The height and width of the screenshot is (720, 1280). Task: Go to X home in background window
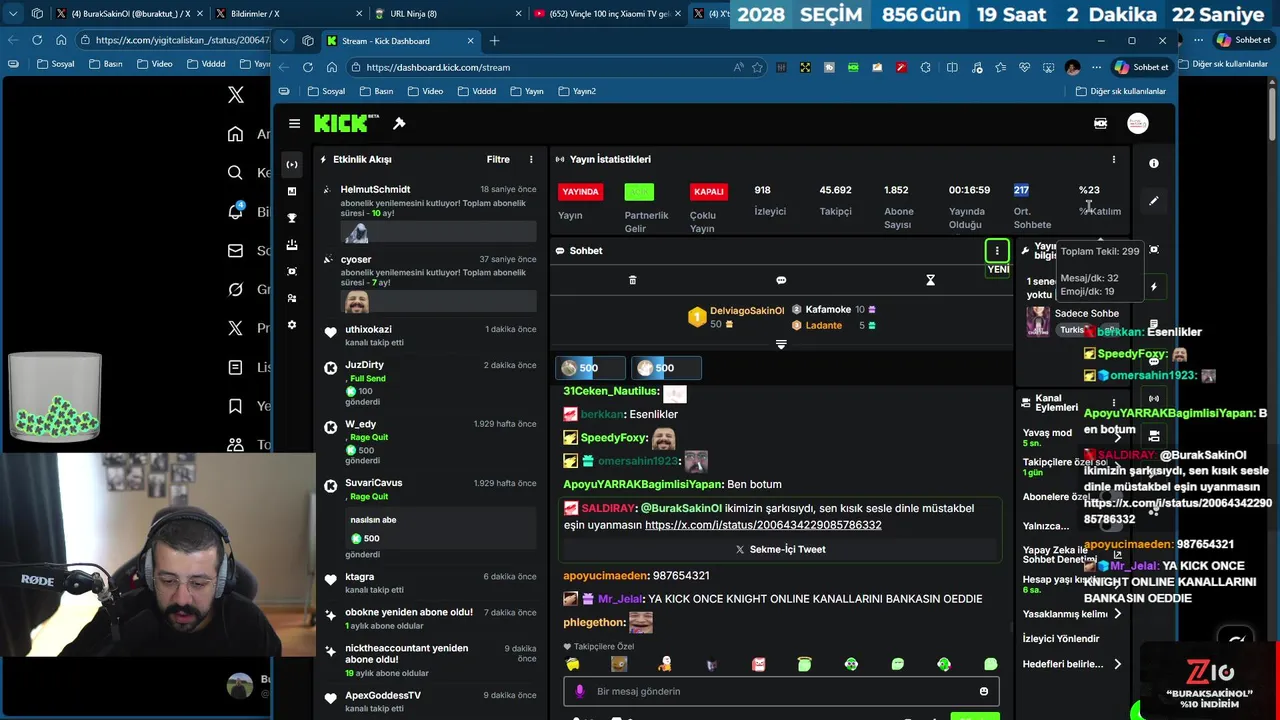(x=236, y=134)
